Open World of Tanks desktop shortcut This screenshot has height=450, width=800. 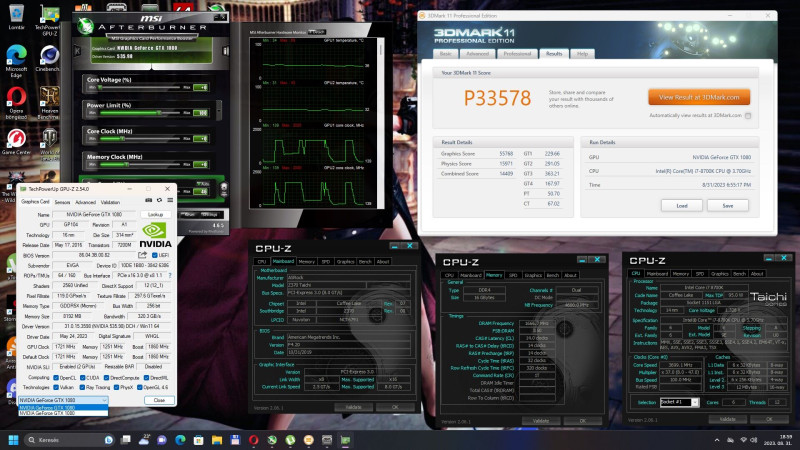pos(49,144)
